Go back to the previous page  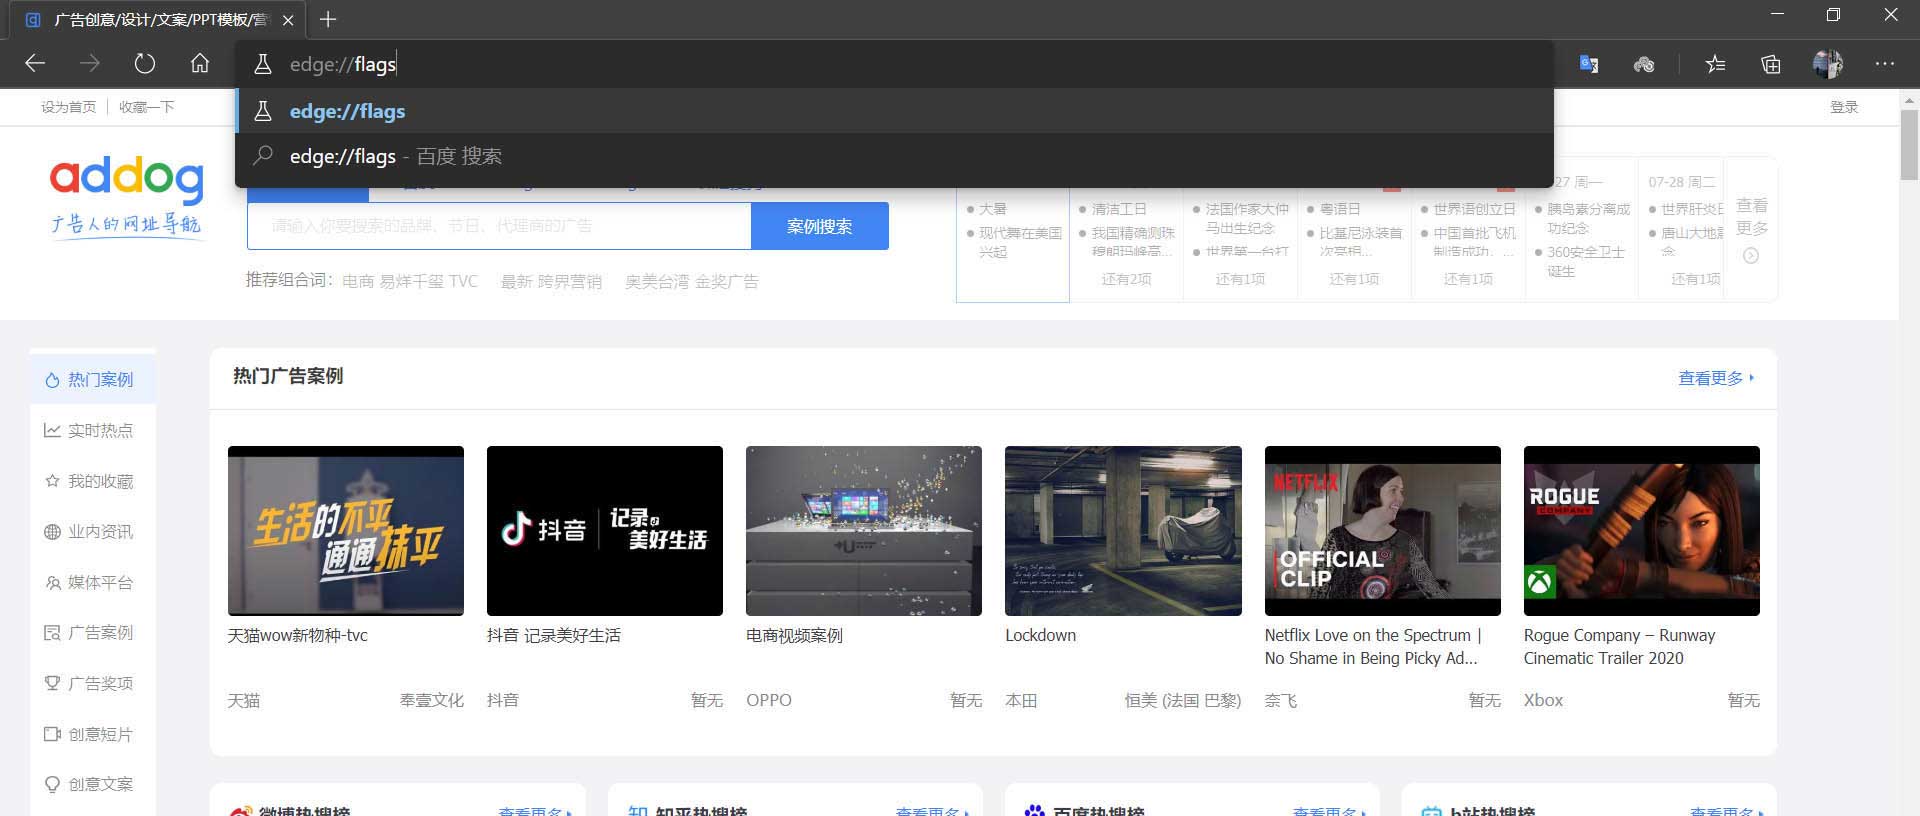click(35, 64)
